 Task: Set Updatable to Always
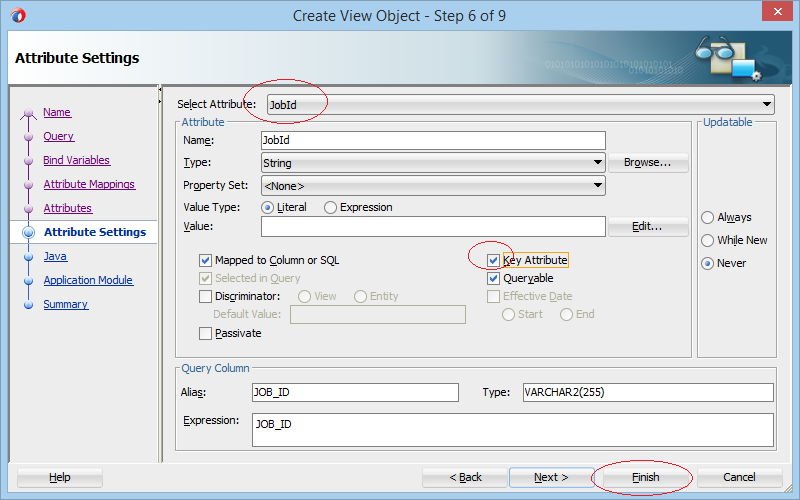[x=707, y=218]
